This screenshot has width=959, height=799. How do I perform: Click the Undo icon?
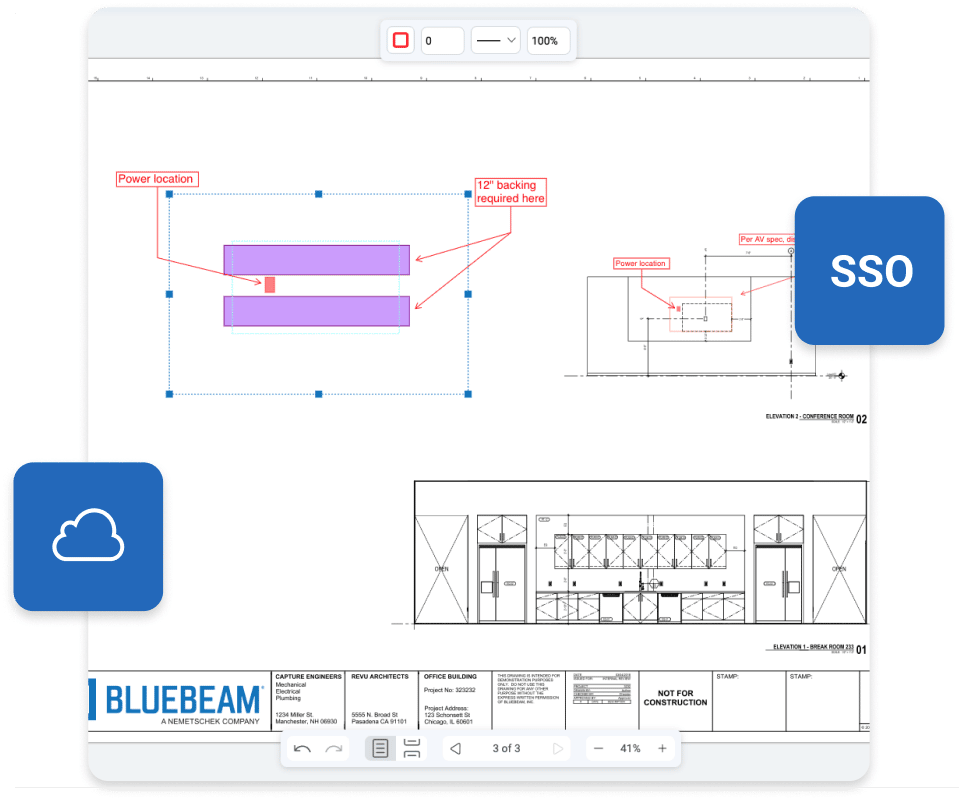(x=303, y=747)
